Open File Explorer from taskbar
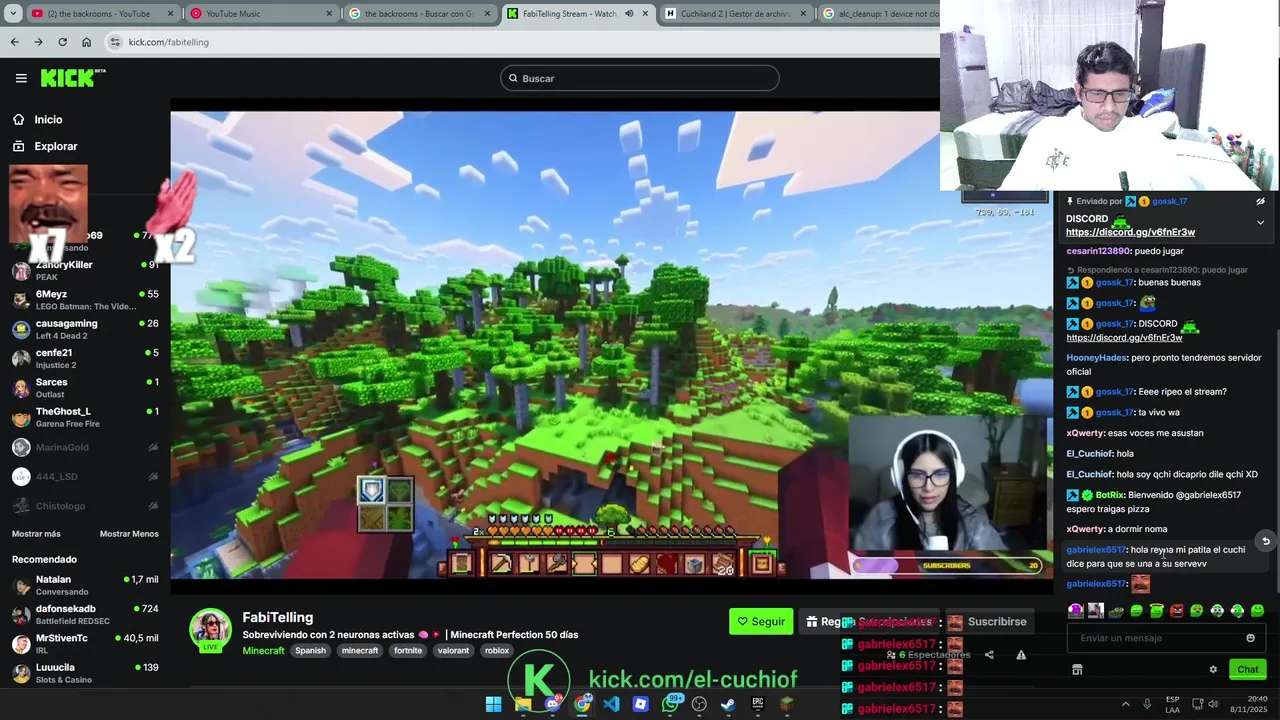The width and height of the screenshot is (1280, 720). point(523,704)
